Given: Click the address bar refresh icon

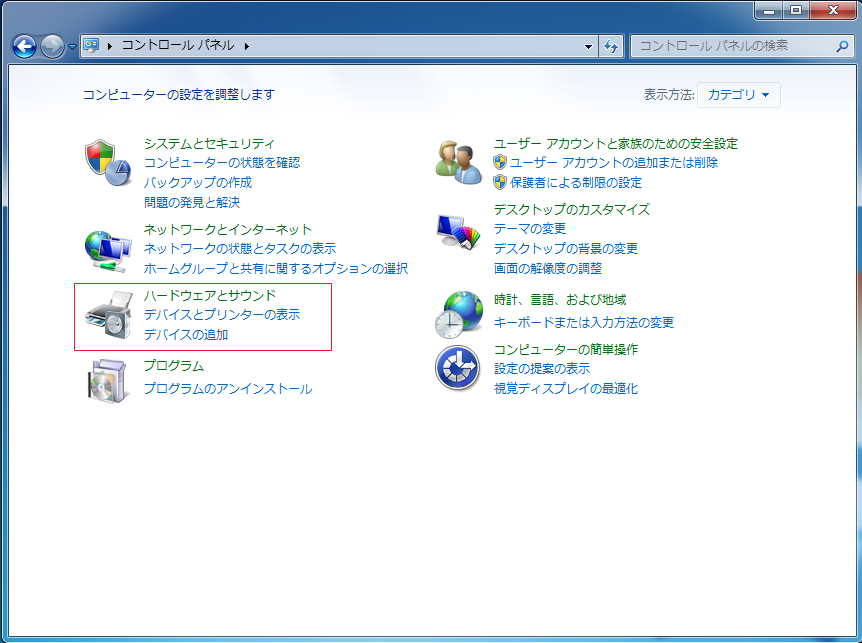Looking at the screenshot, I should click(x=611, y=46).
